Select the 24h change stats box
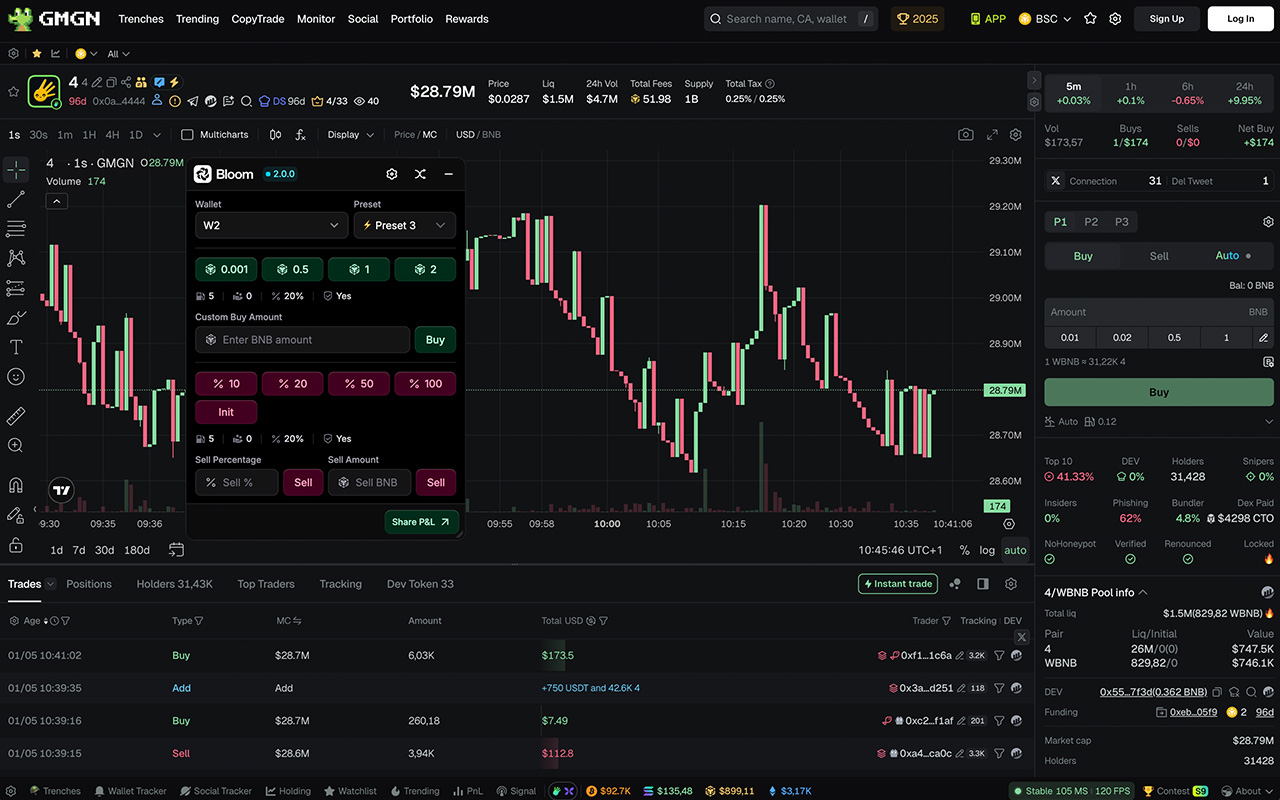The height and width of the screenshot is (800, 1280). point(1245,93)
